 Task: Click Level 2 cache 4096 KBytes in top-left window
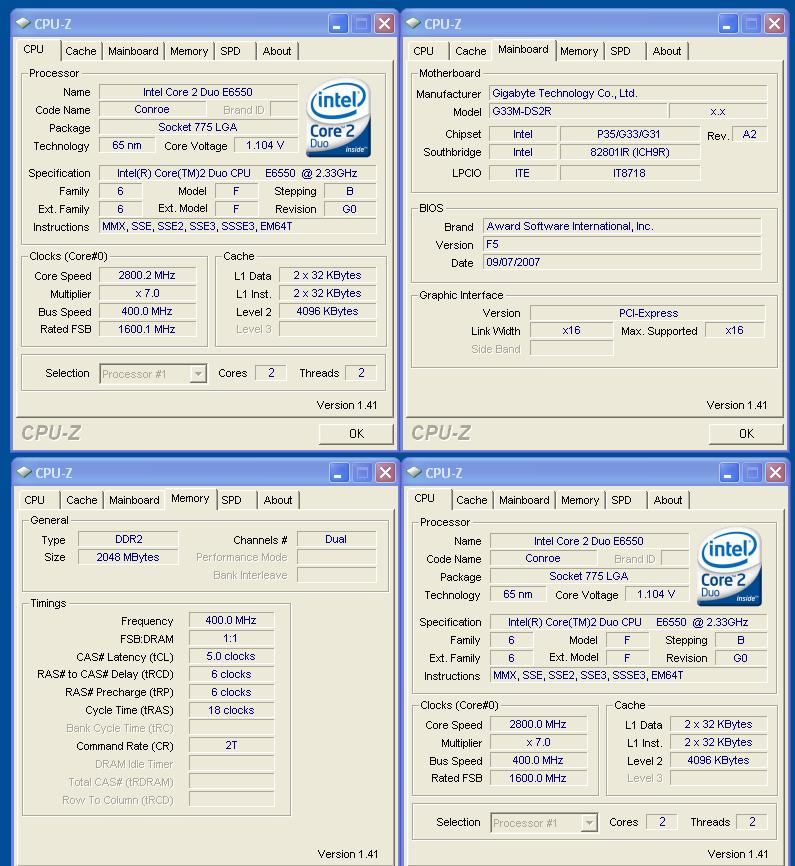pos(327,311)
